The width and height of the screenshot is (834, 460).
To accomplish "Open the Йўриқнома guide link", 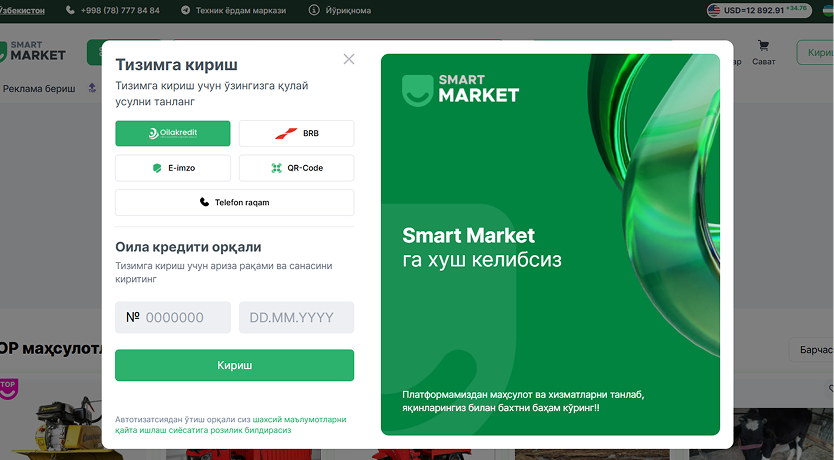I will pos(348,10).
